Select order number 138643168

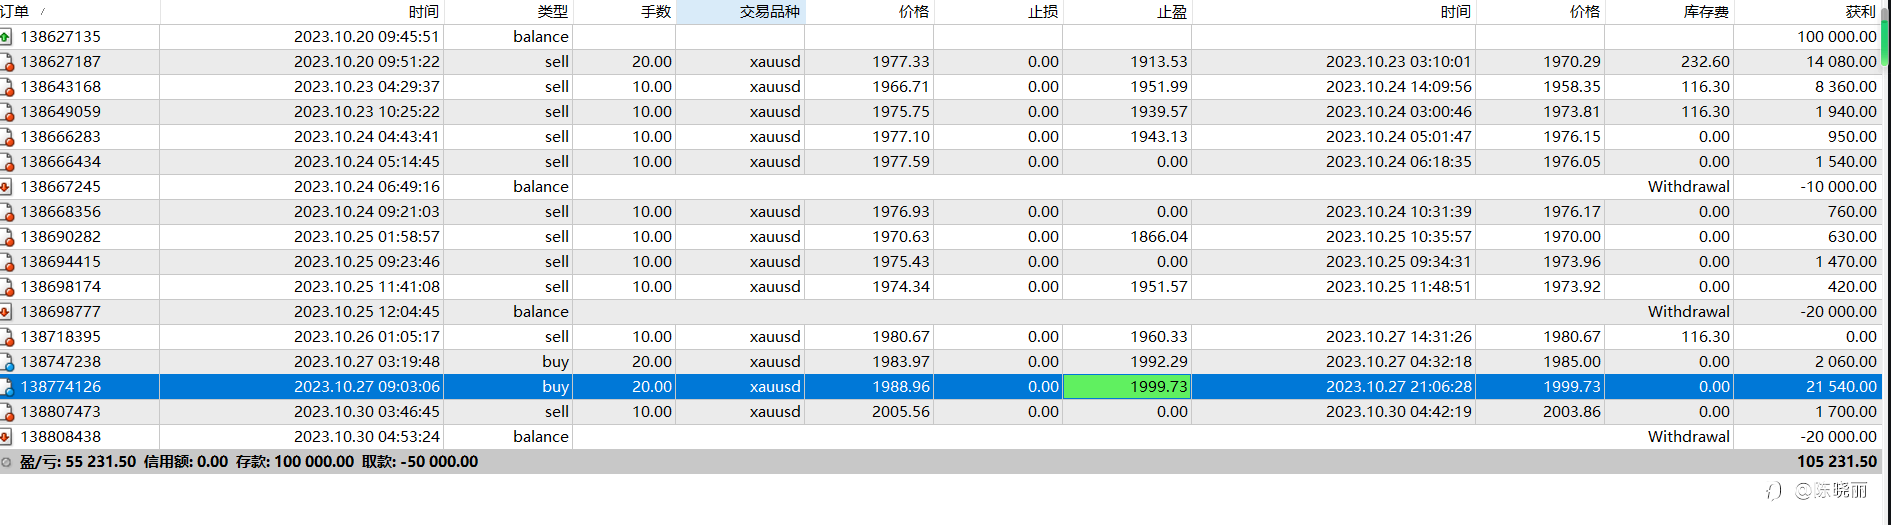click(60, 87)
